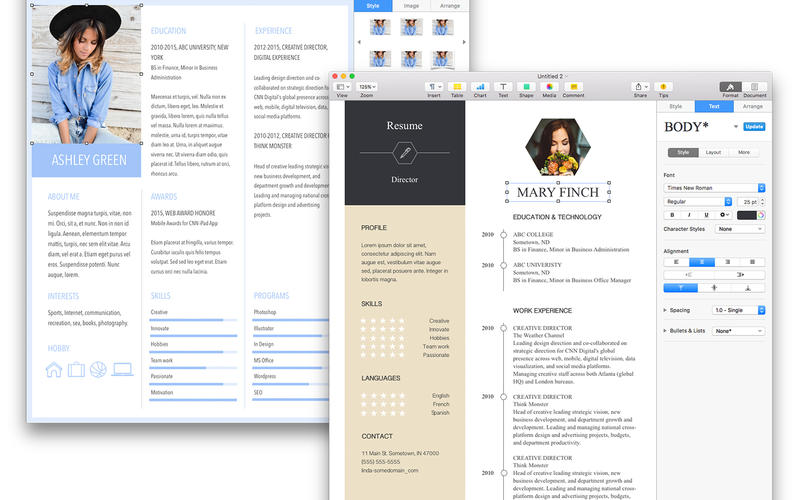
Task: Open the Image tab in back window
Action: (x=411, y=6)
